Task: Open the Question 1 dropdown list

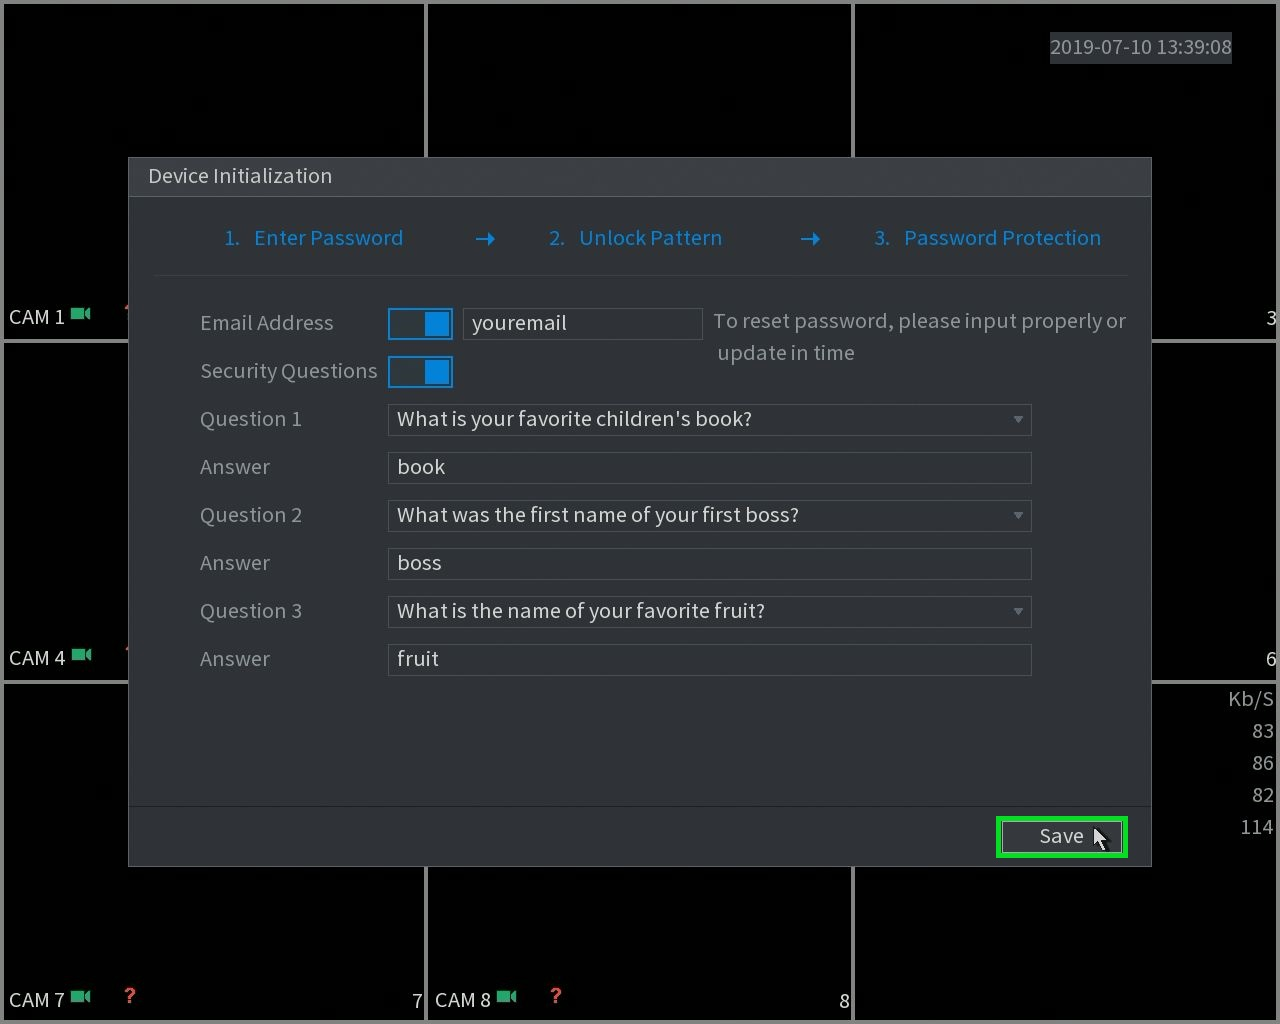Action: tap(709, 420)
